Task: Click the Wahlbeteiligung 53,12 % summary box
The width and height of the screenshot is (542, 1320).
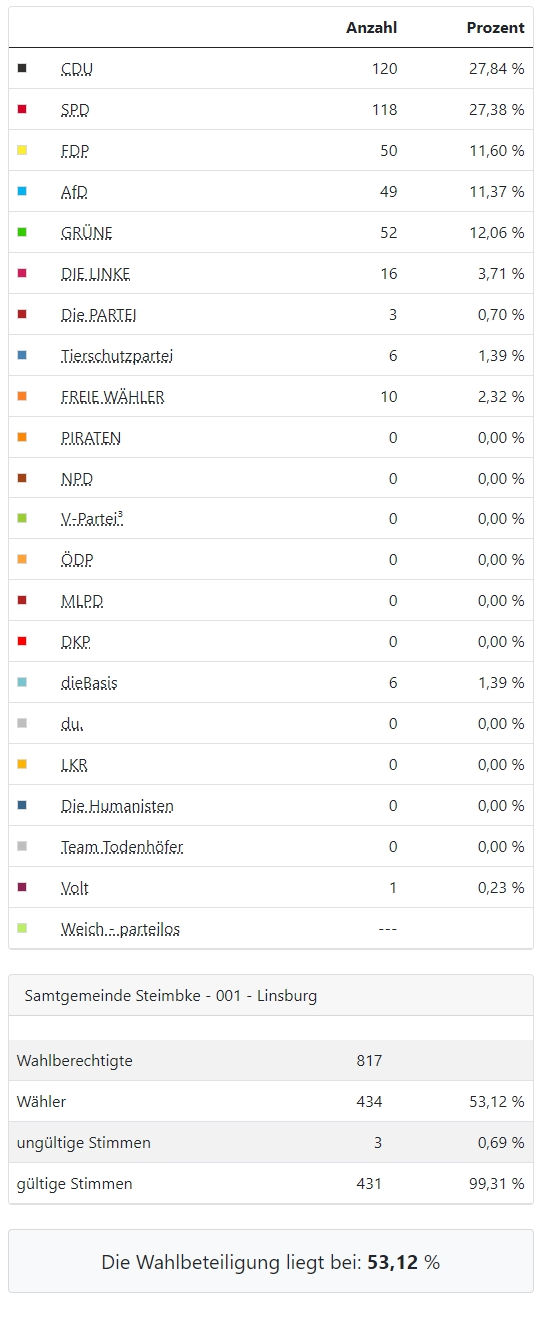Action: point(271,1262)
